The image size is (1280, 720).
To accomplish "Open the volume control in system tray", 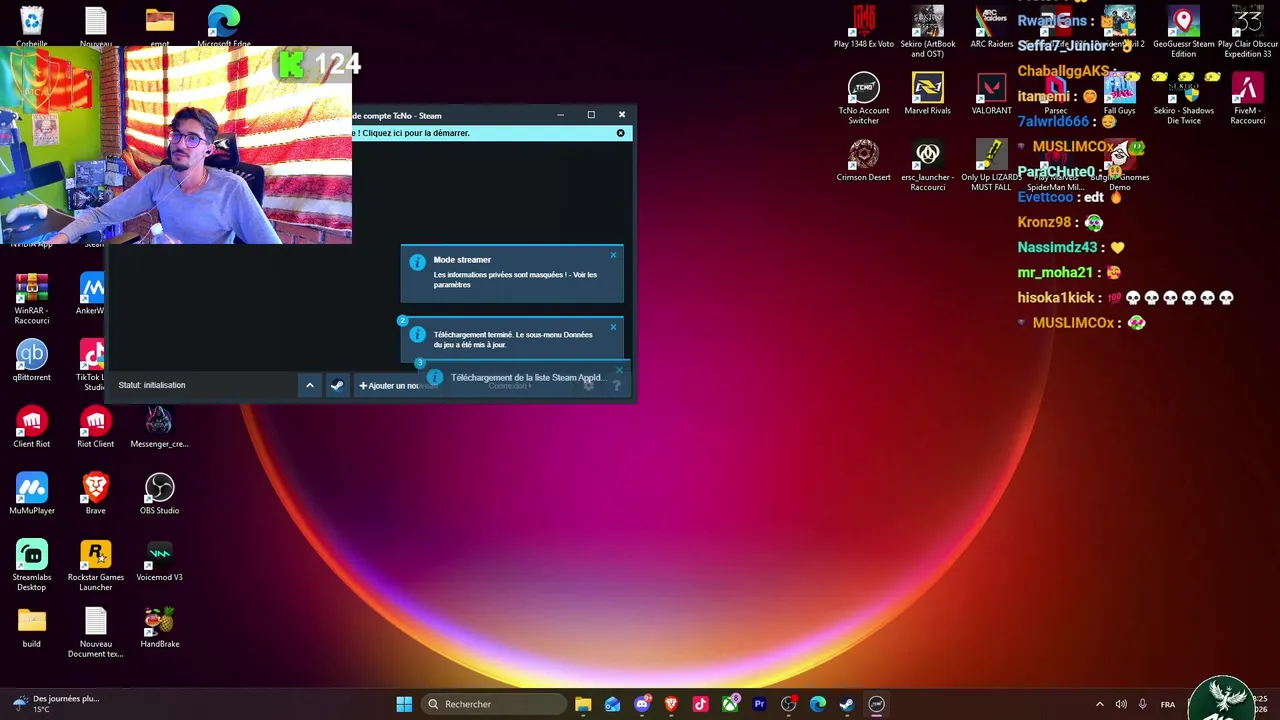I will pyautogui.click(x=1121, y=704).
